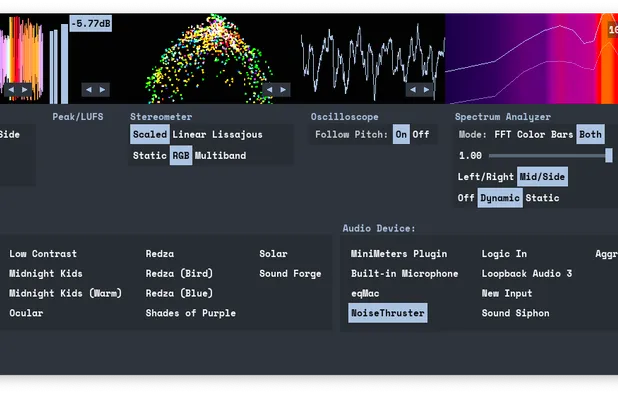Turn Follow Pitch On

tap(401, 134)
